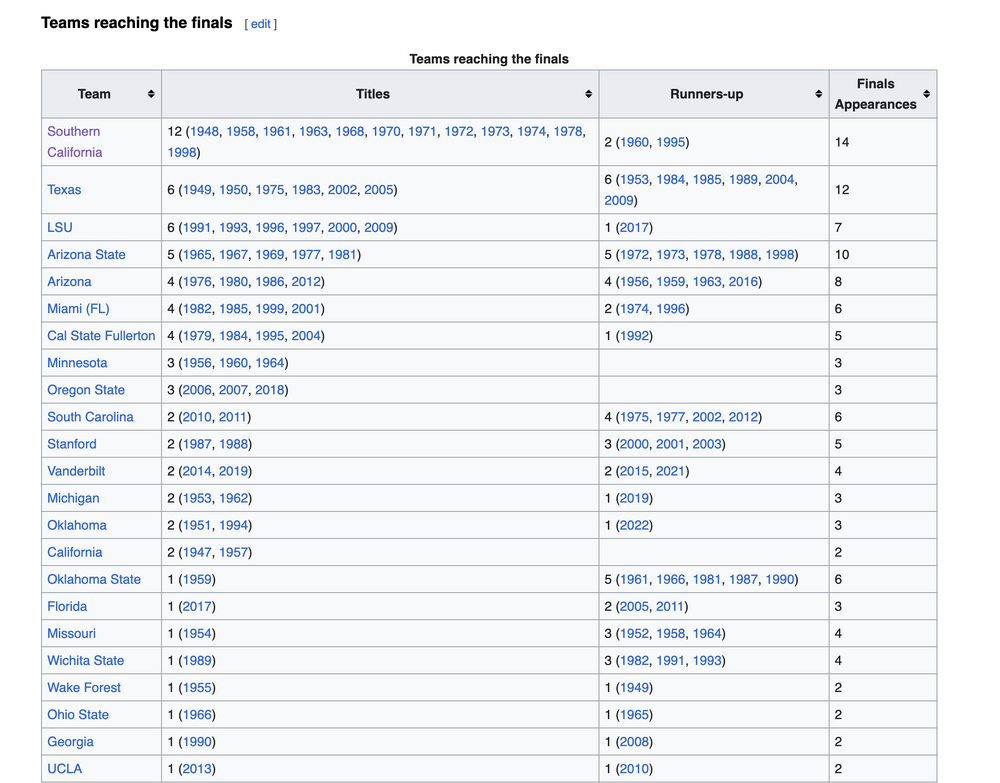Click the sort arrows in Titles column header
This screenshot has width=1000, height=783.
click(x=588, y=94)
